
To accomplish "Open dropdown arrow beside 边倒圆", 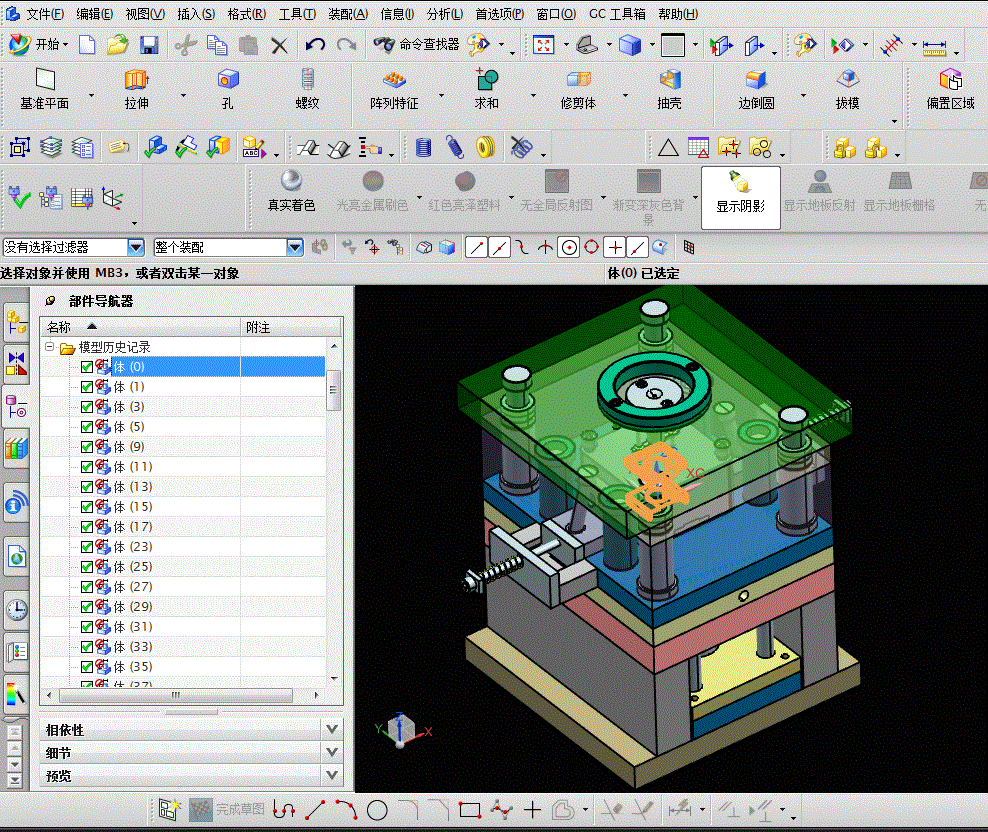I will point(803,95).
